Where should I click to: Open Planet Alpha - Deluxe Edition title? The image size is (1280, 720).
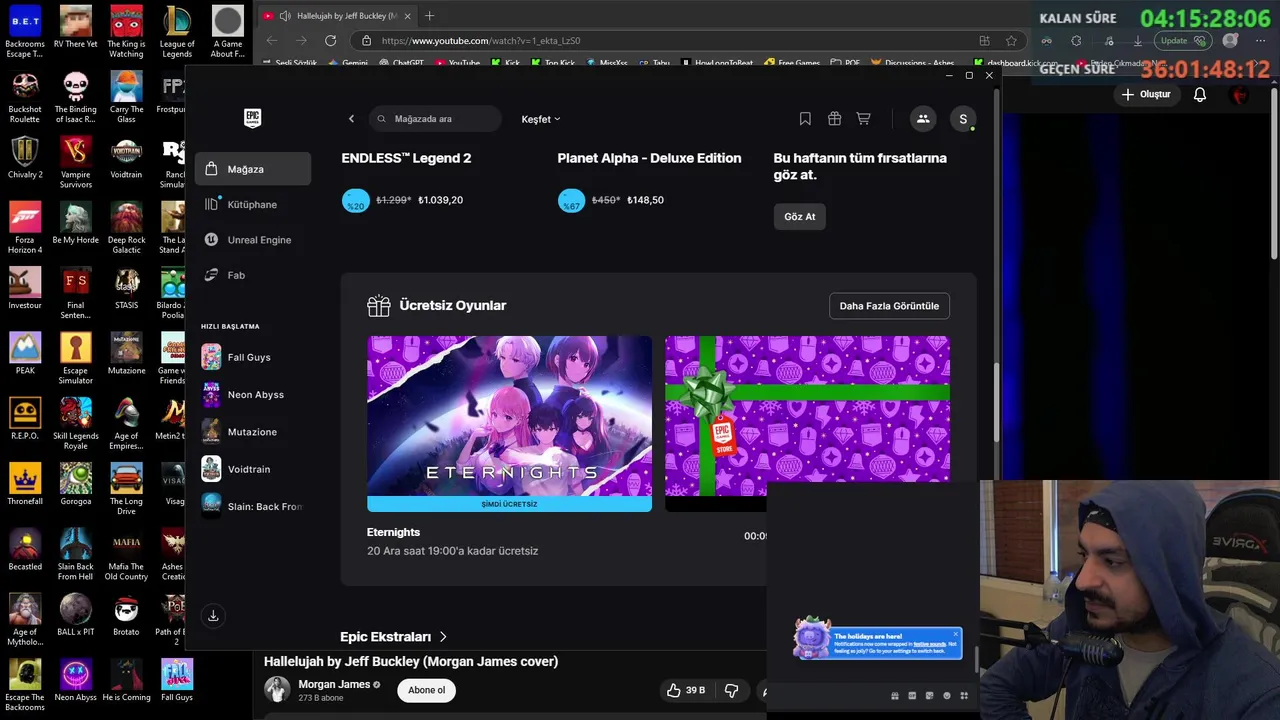pyautogui.click(x=649, y=158)
